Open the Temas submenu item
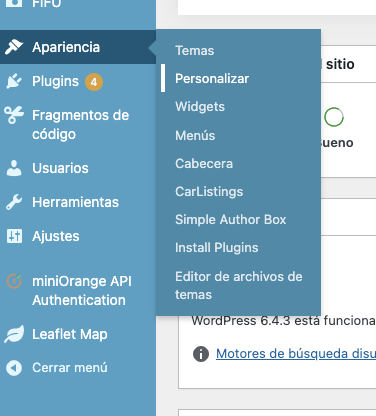 tap(195, 51)
